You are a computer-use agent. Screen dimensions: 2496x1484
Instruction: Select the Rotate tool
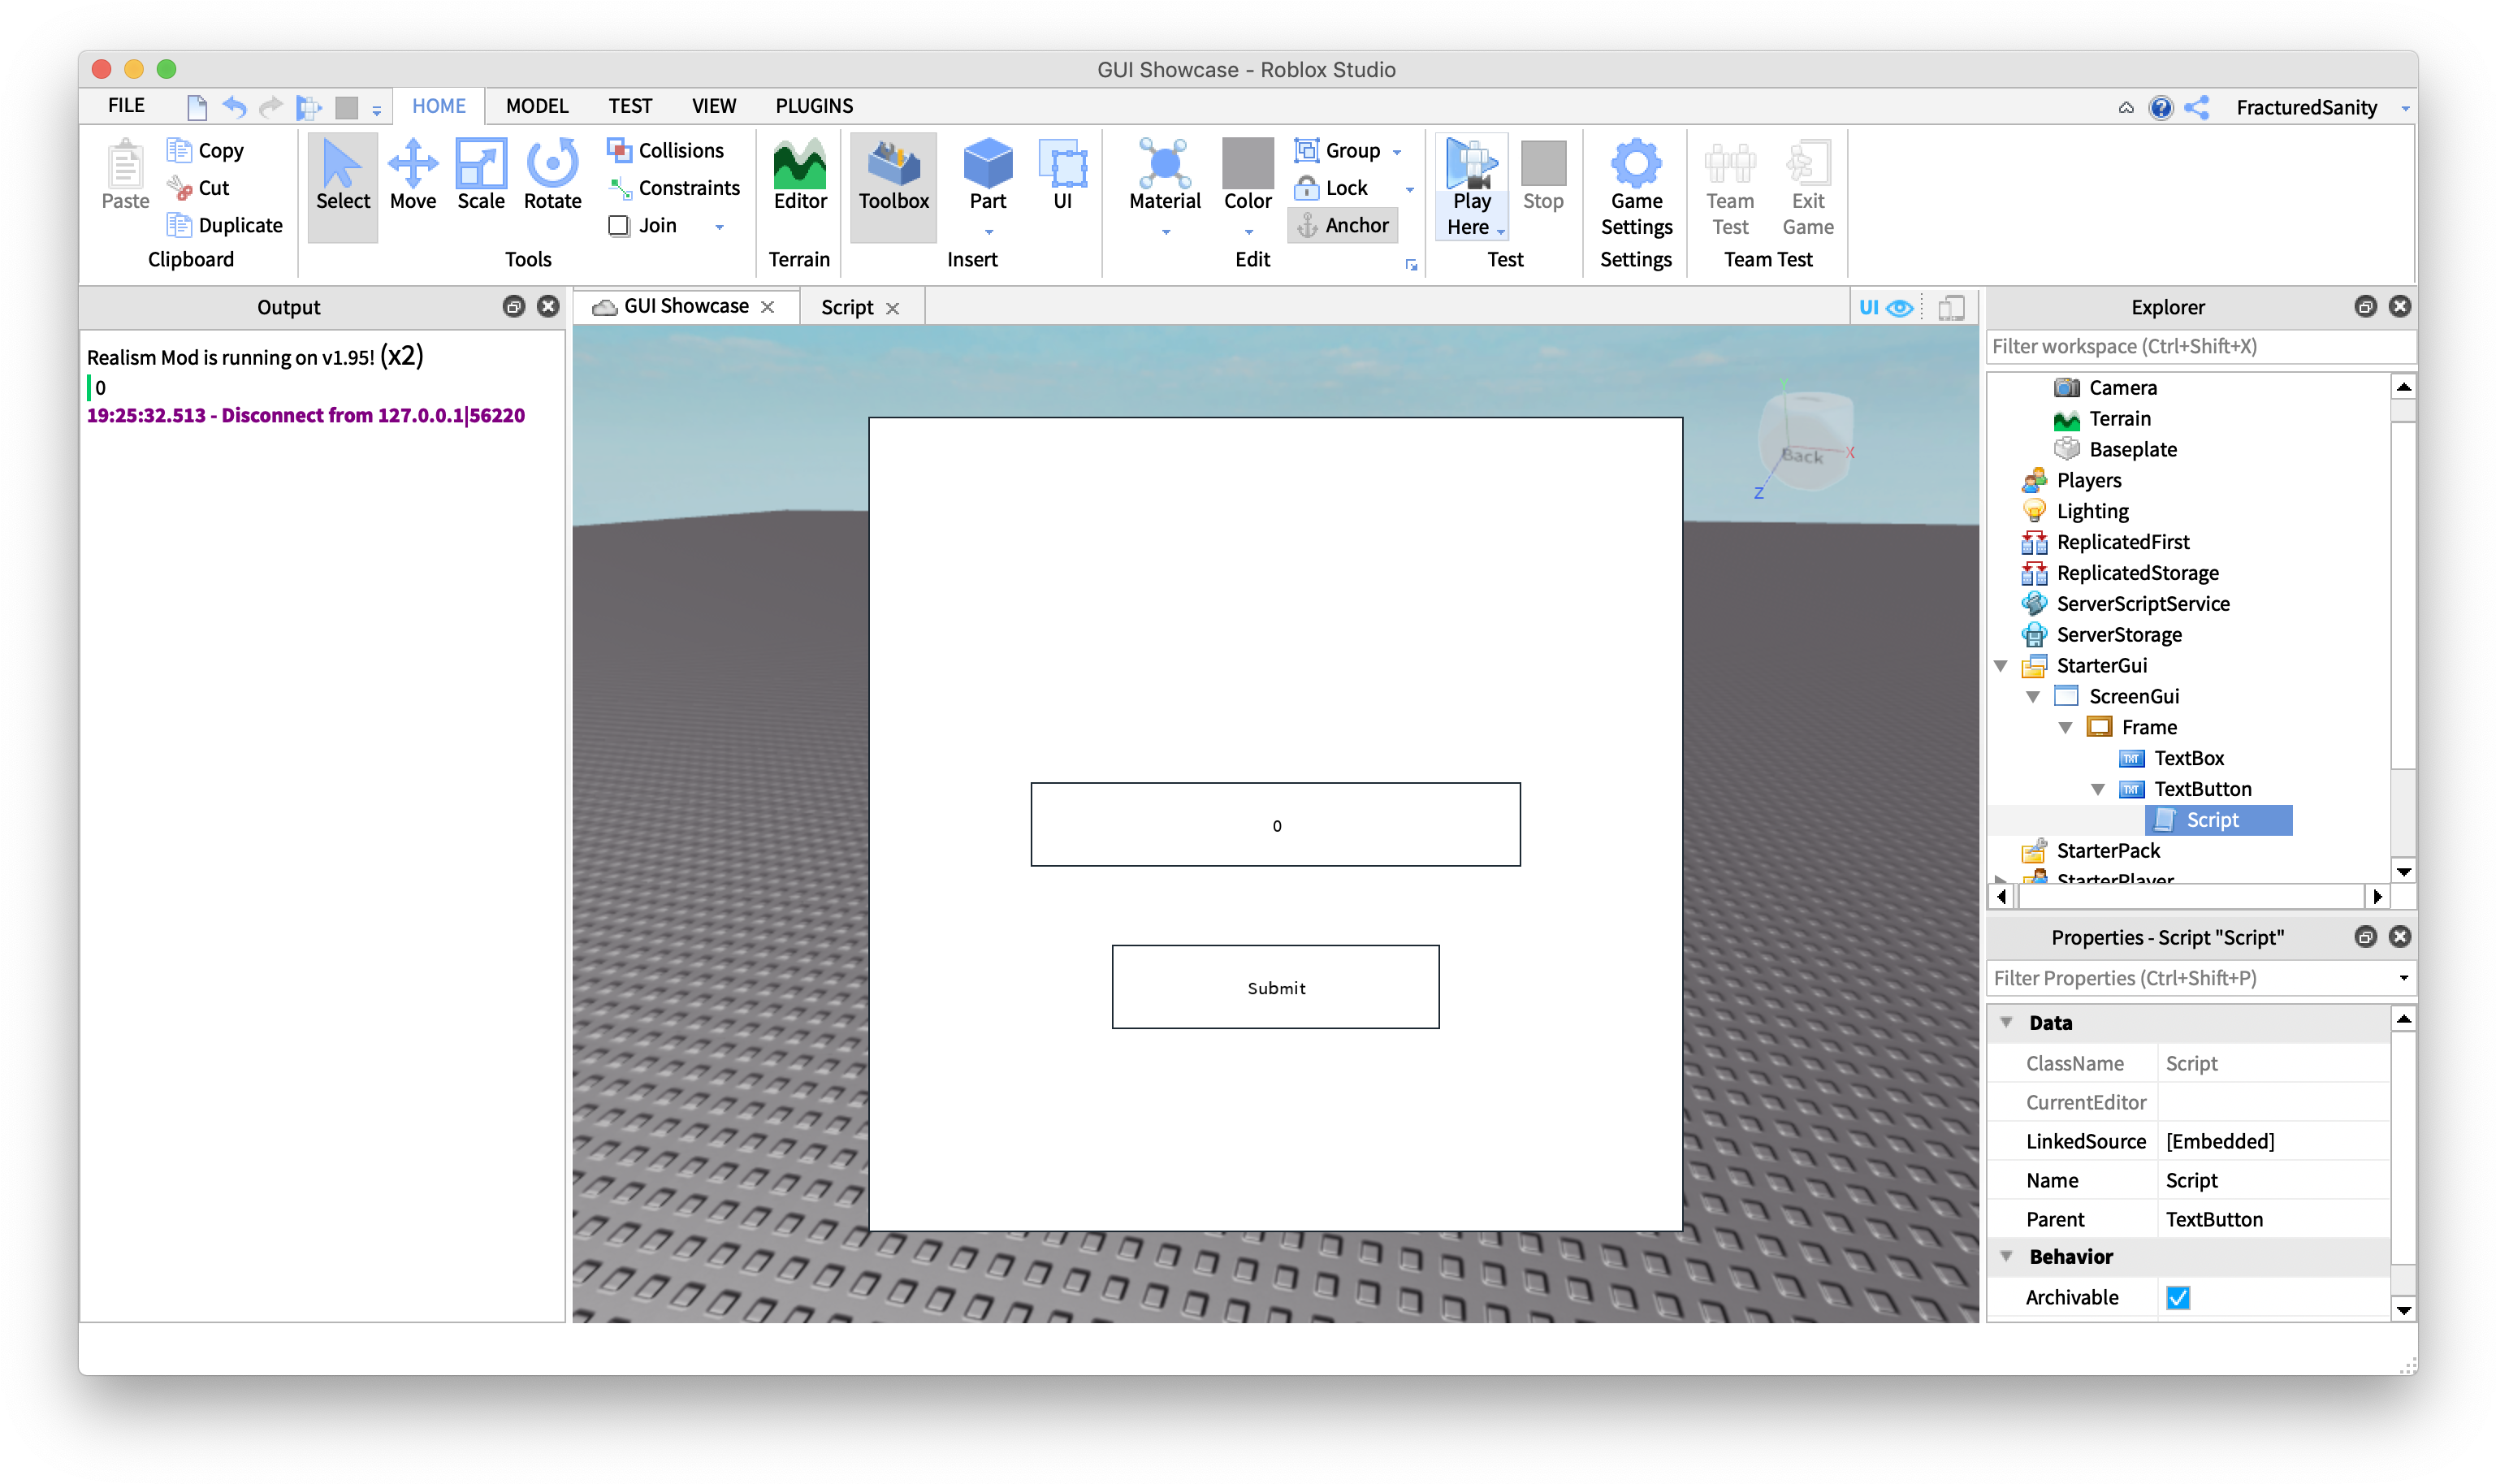pos(551,180)
